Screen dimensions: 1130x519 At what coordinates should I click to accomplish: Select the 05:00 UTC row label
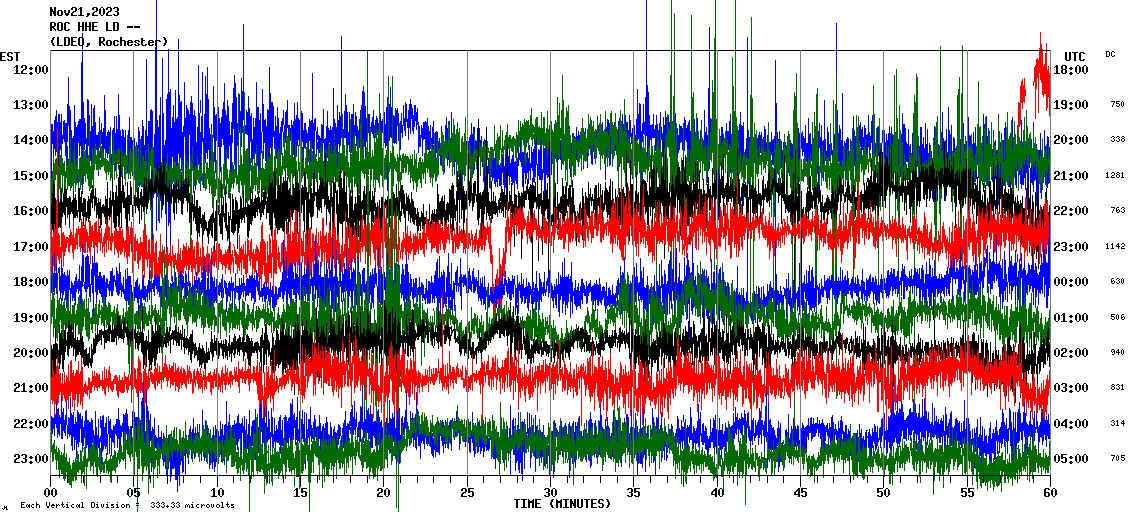1070,459
